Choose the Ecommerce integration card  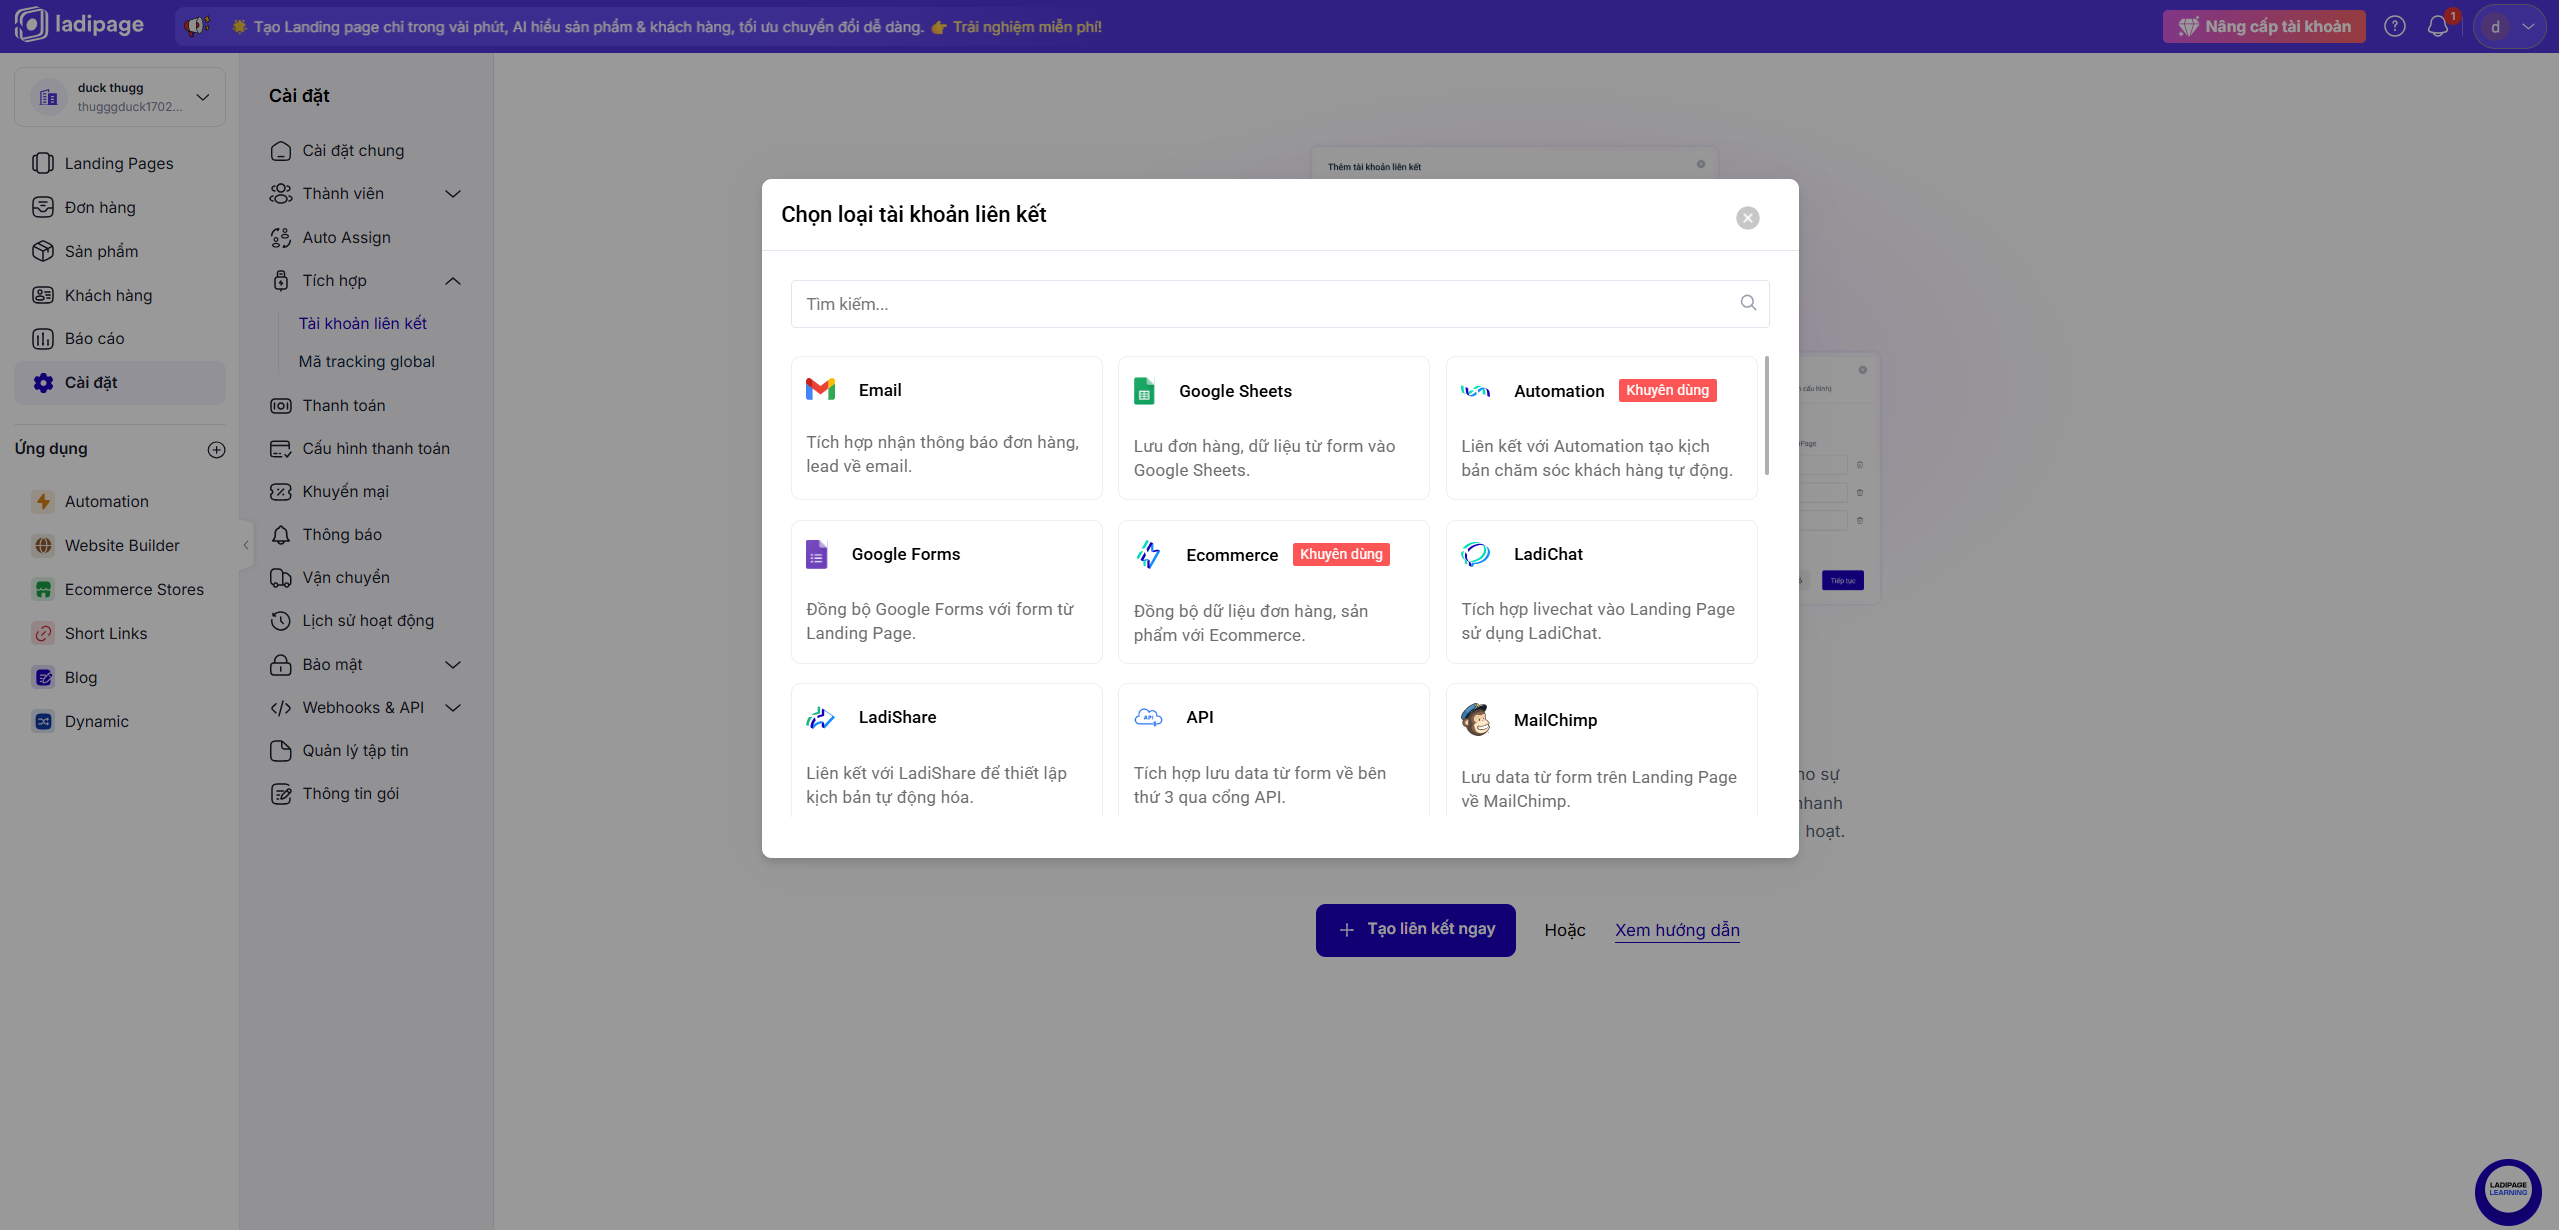pyautogui.click(x=1273, y=592)
